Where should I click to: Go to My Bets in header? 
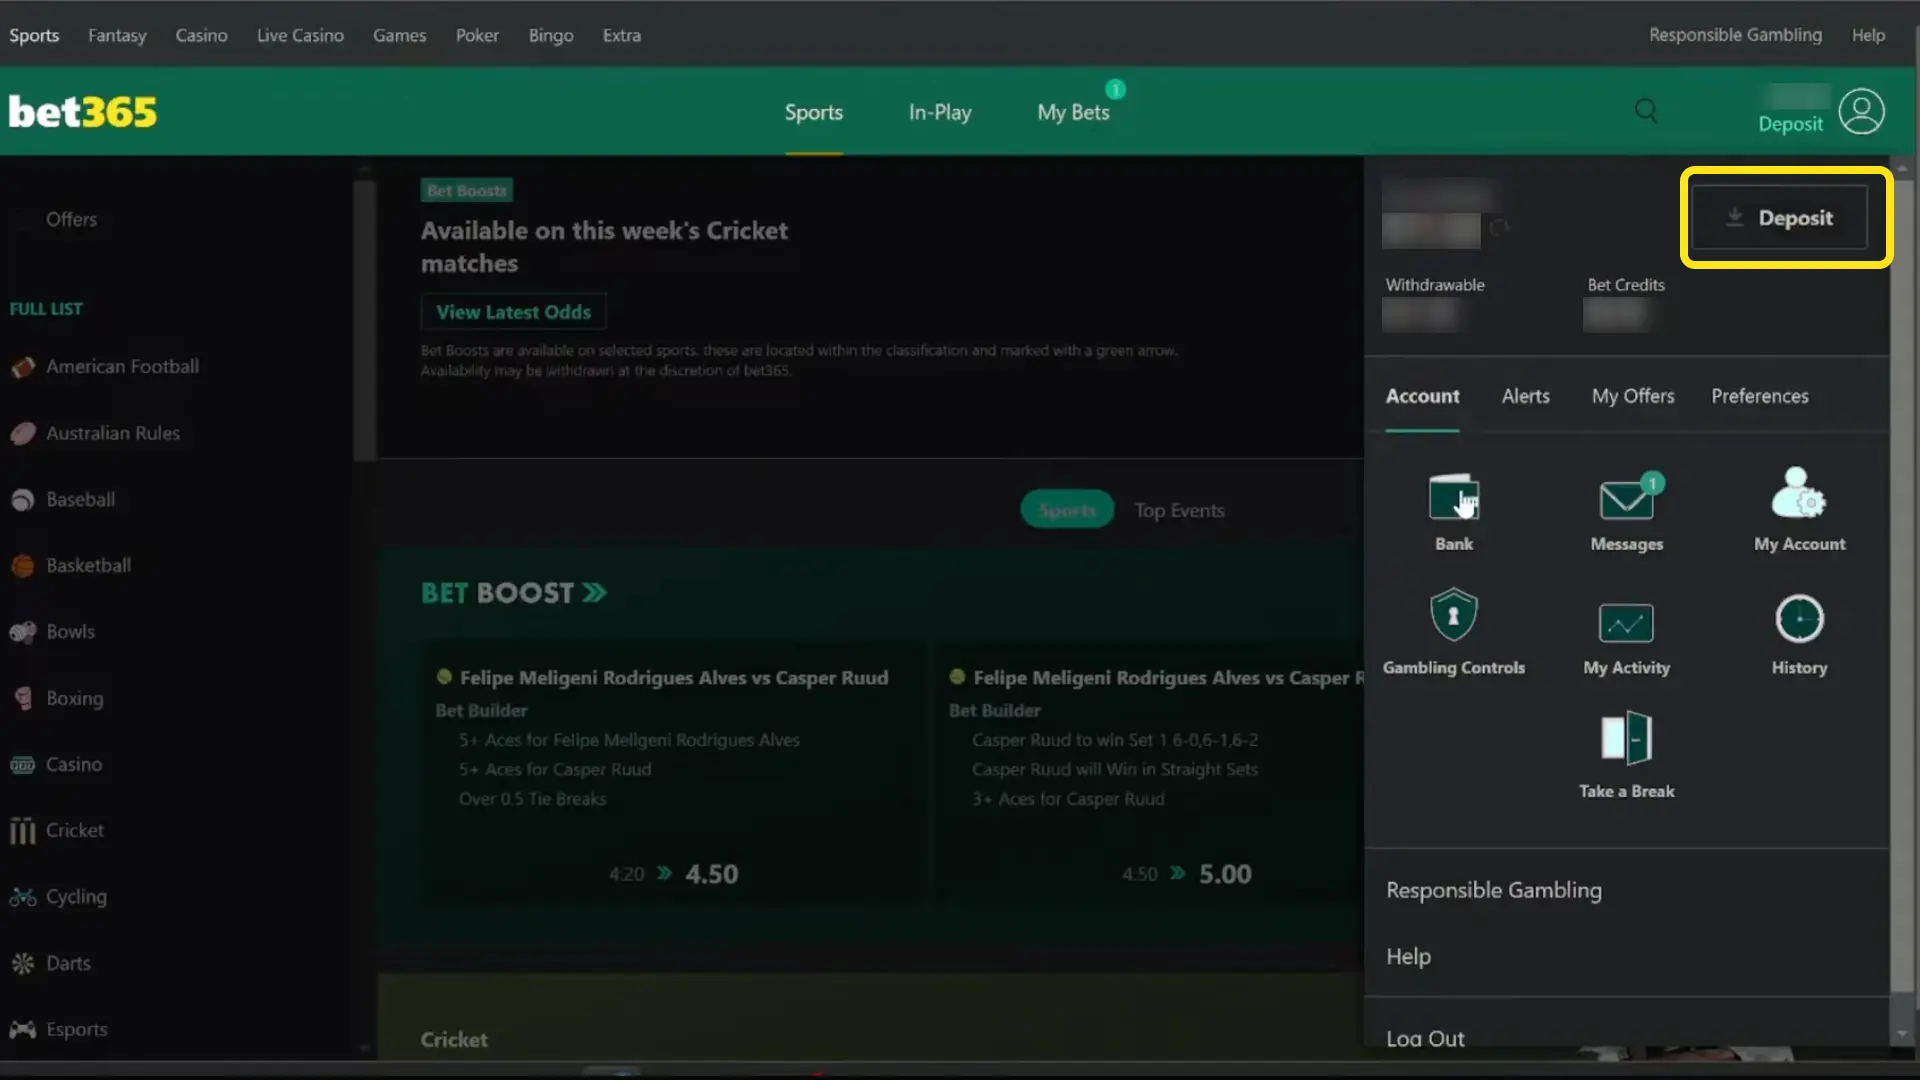1073,112
